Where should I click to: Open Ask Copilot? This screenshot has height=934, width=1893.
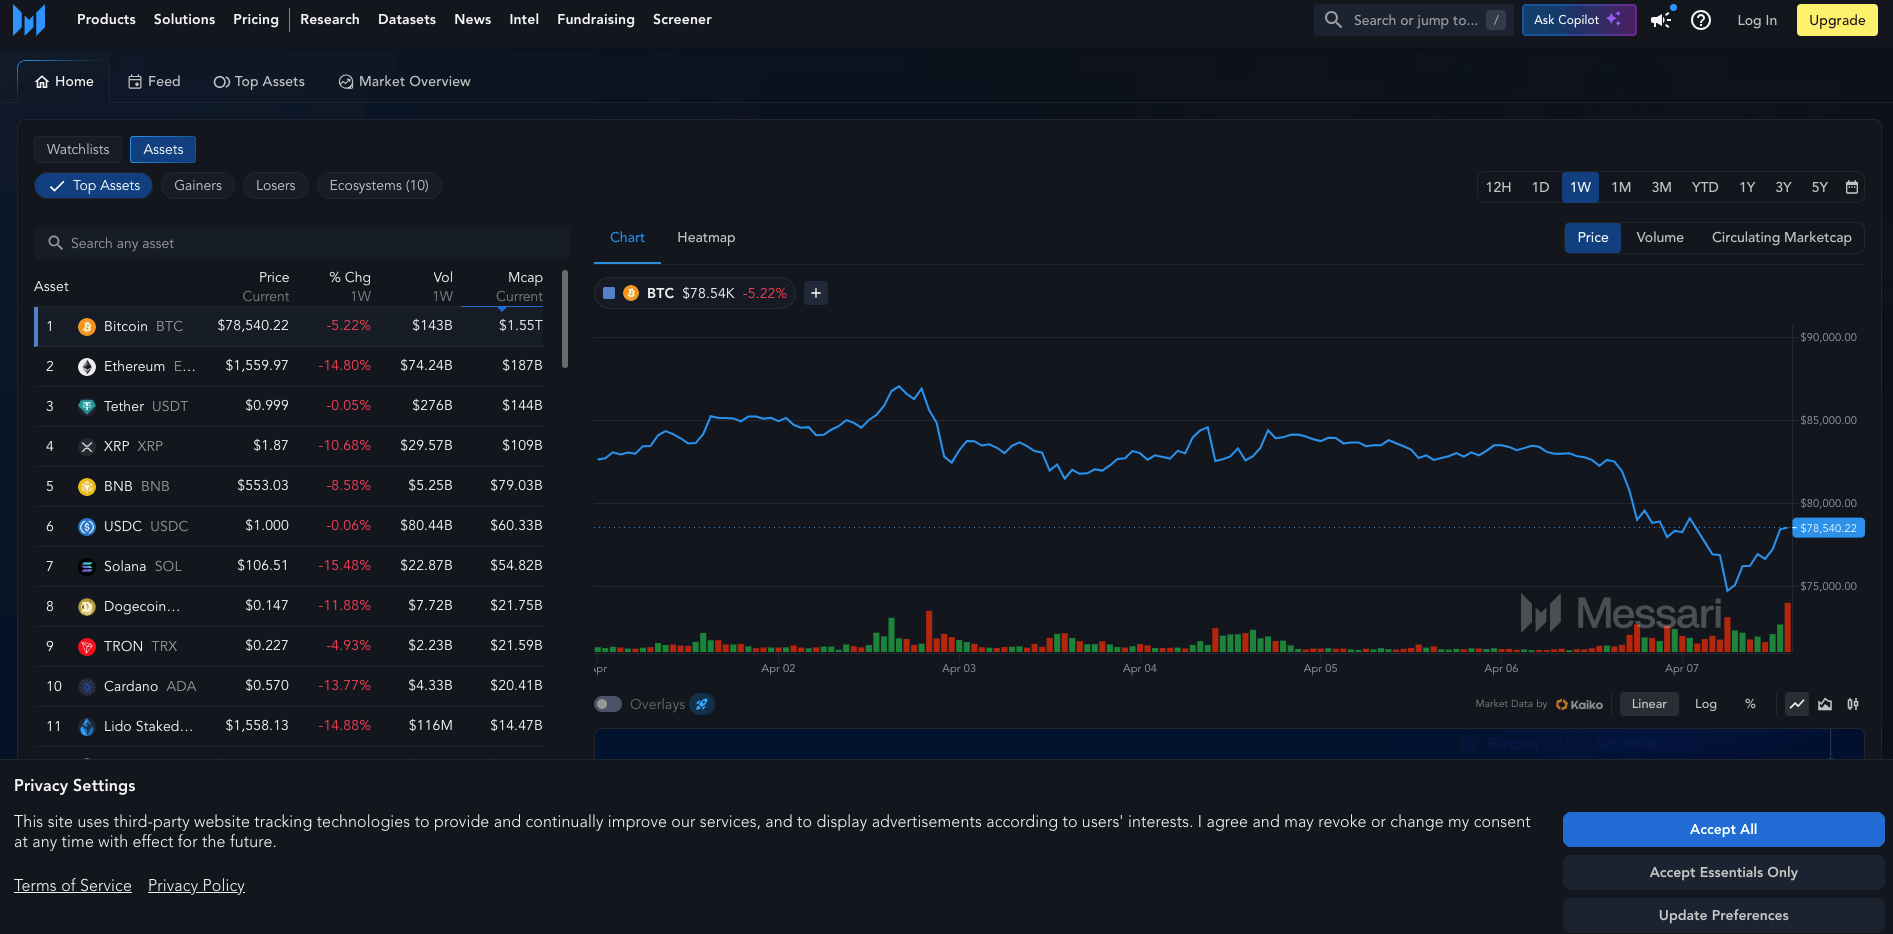[1579, 20]
